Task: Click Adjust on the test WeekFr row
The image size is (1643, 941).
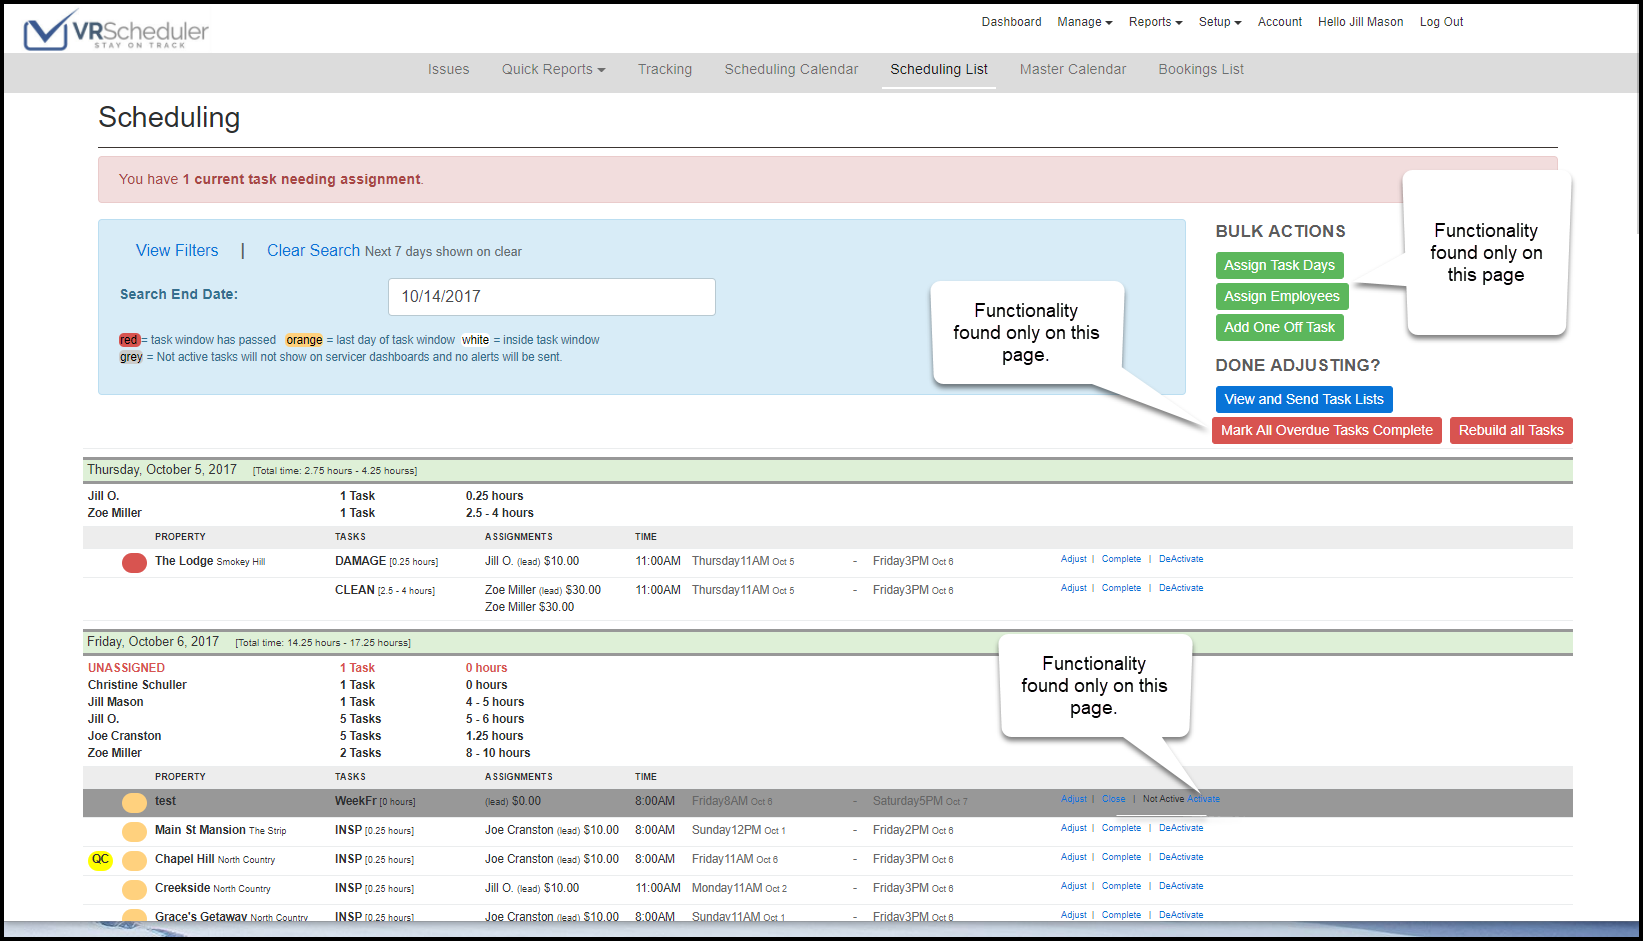Action: point(1073,799)
